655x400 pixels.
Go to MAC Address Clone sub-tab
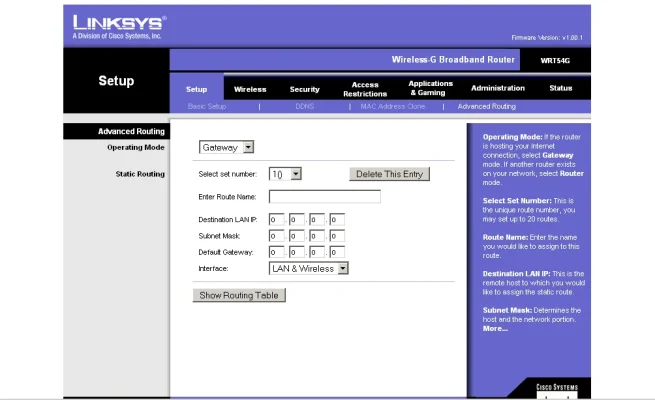[392, 106]
